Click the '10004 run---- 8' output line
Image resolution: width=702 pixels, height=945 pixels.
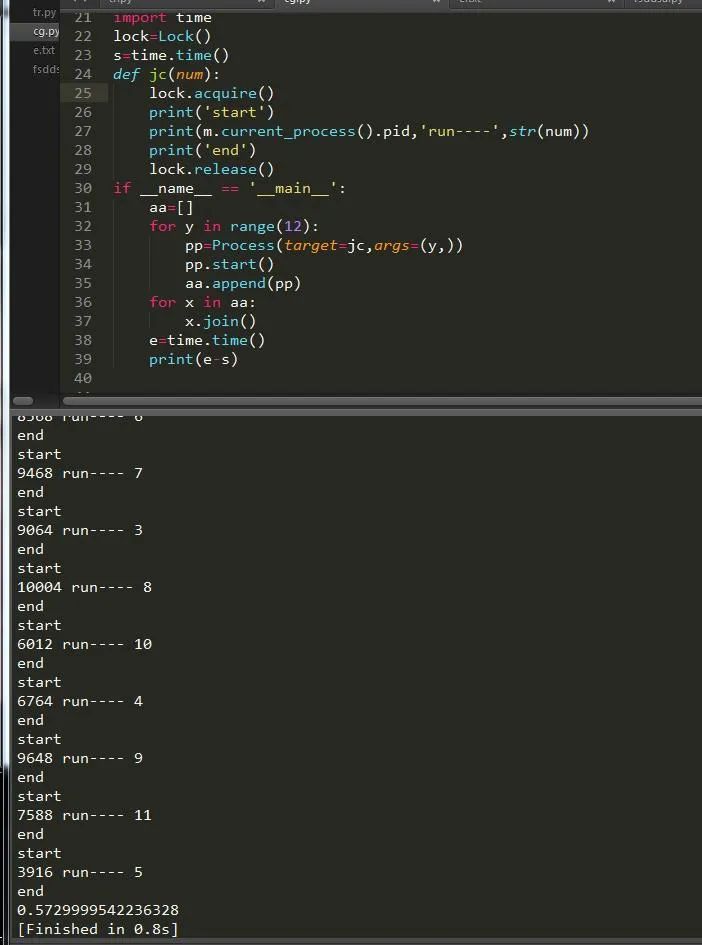(84, 586)
